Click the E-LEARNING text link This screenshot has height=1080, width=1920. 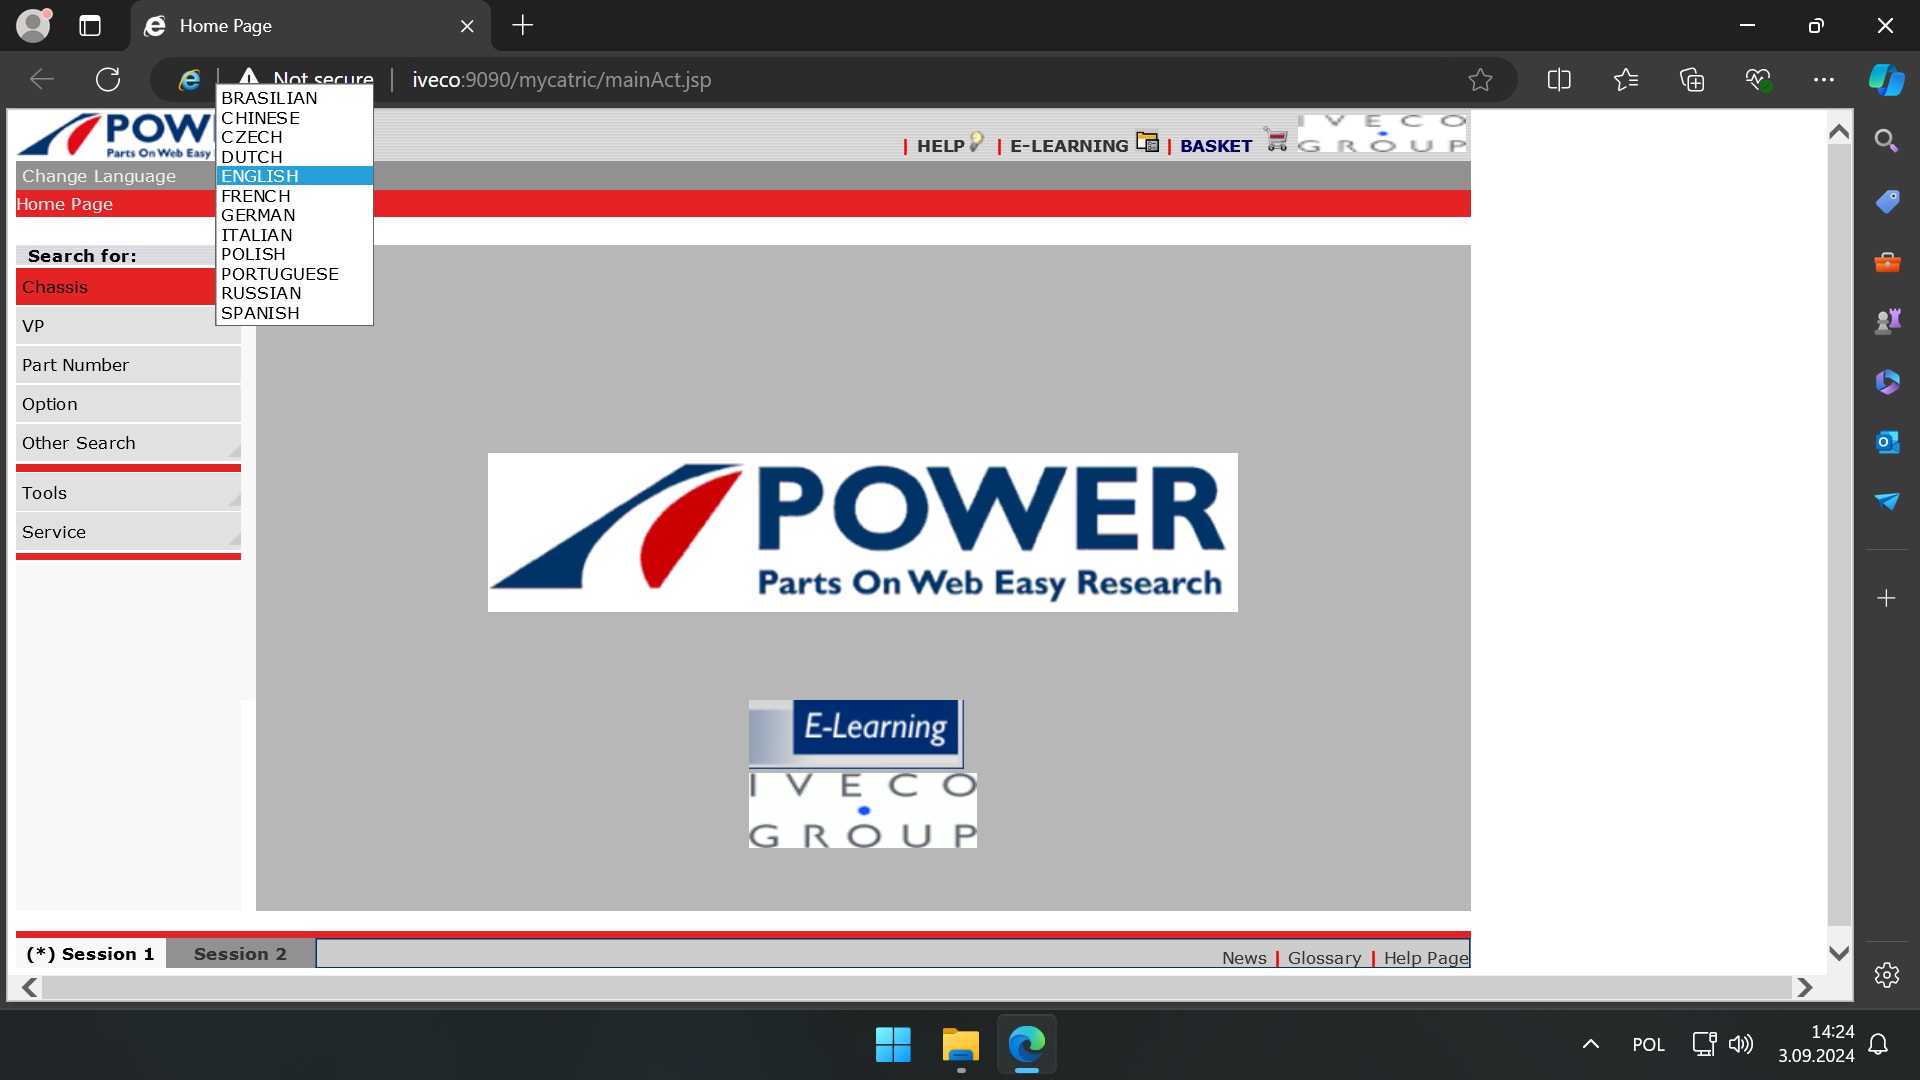(1069, 146)
